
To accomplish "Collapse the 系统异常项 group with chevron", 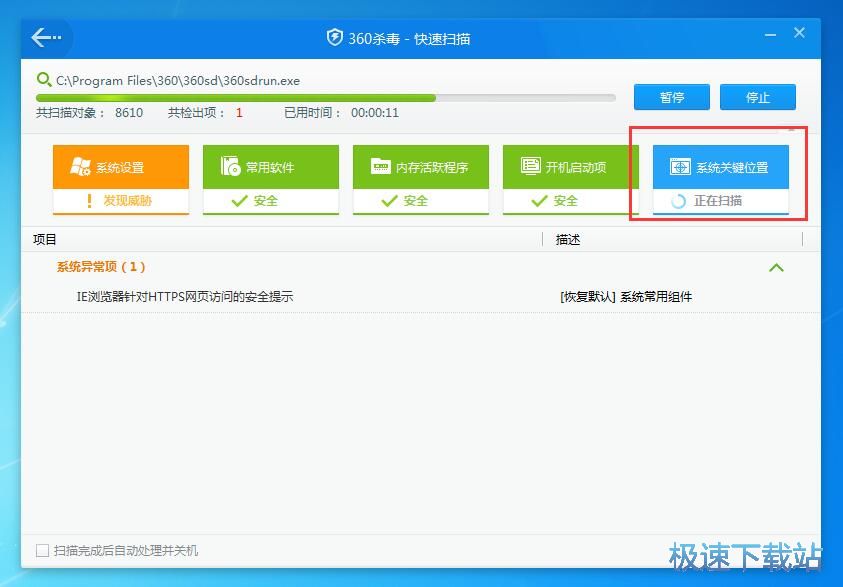I will [x=776, y=267].
